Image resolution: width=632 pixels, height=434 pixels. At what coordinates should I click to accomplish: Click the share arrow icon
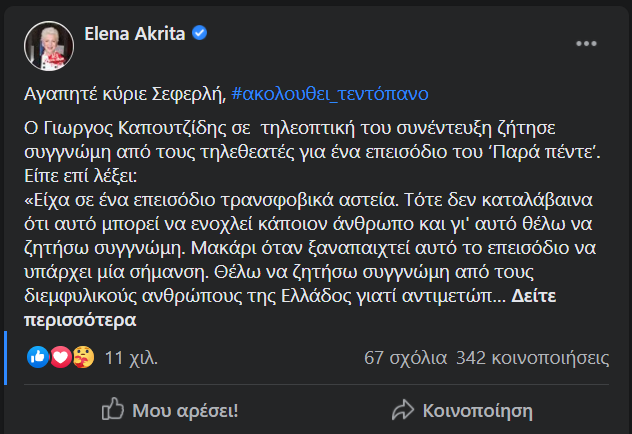(x=402, y=410)
